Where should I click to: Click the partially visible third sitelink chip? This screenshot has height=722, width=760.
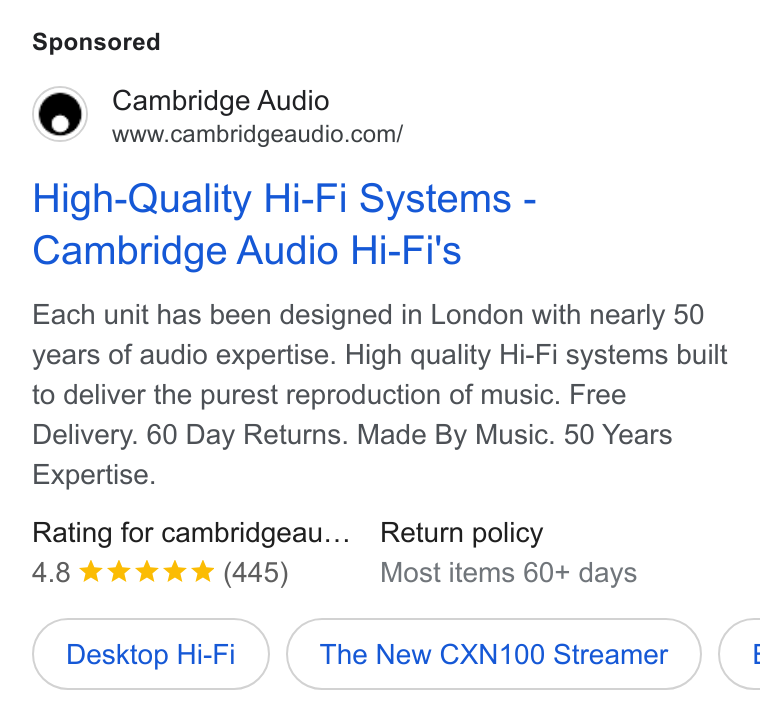click(740, 654)
